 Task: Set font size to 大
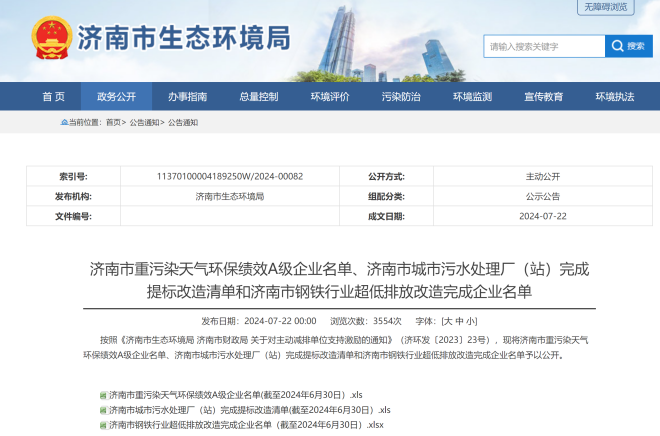click(447, 321)
